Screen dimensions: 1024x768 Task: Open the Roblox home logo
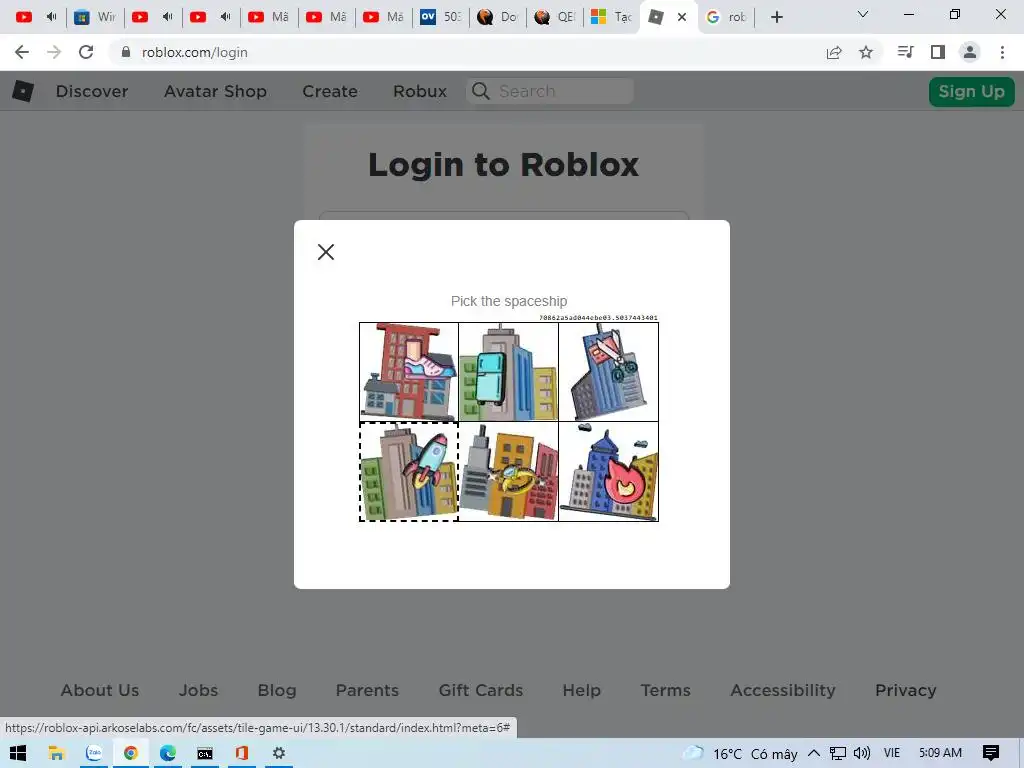(x=23, y=91)
